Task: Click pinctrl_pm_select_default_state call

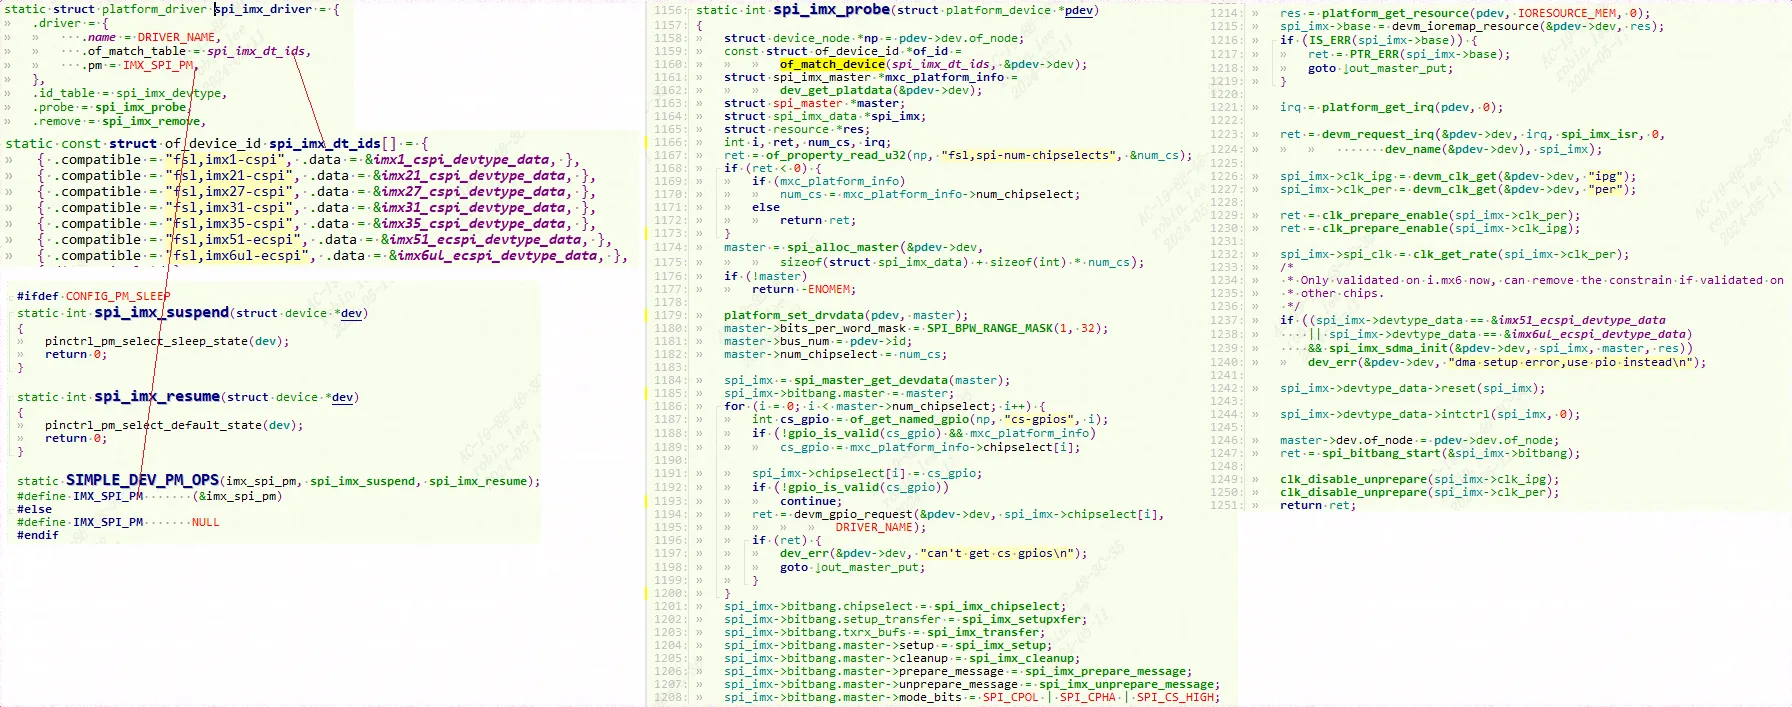Action: click(x=155, y=425)
